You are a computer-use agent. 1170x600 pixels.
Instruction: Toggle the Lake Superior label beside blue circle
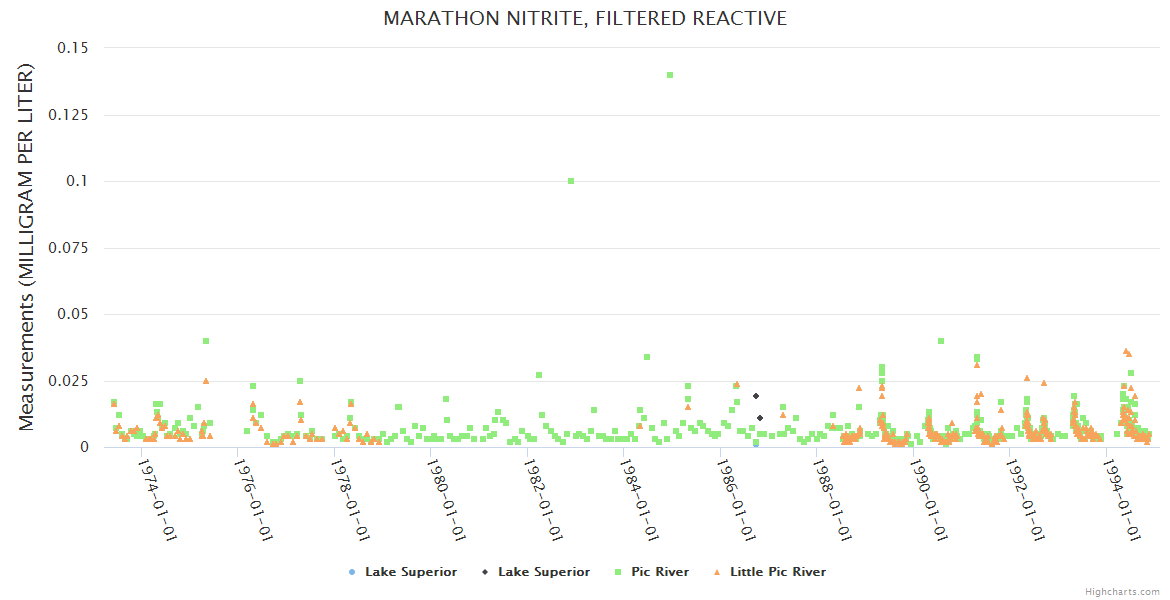(410, 572)
